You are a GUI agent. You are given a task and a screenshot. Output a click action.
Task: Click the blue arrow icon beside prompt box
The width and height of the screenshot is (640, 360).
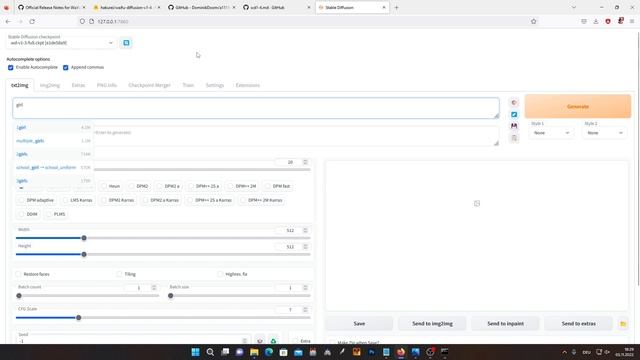click(514, 115)
